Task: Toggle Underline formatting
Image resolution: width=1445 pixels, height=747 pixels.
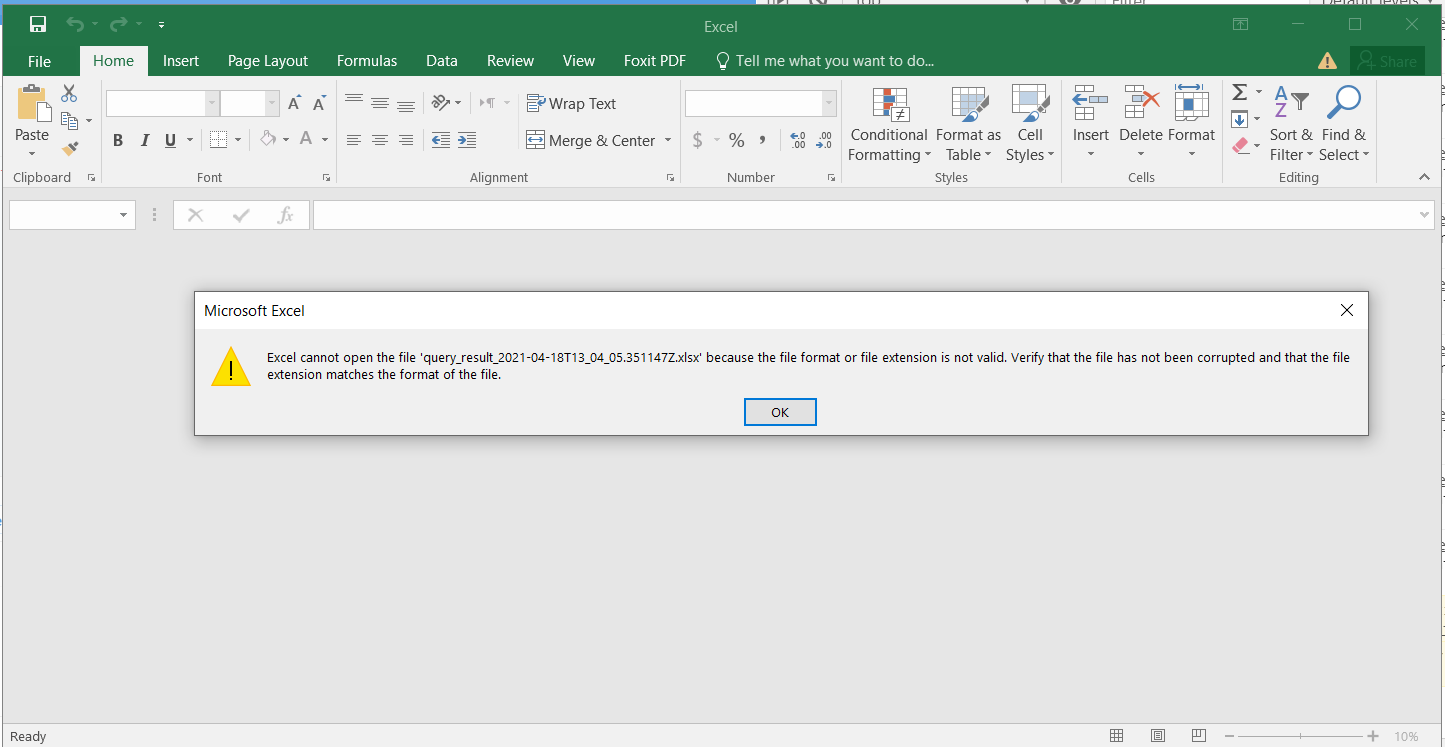Action: click(168, 140)
